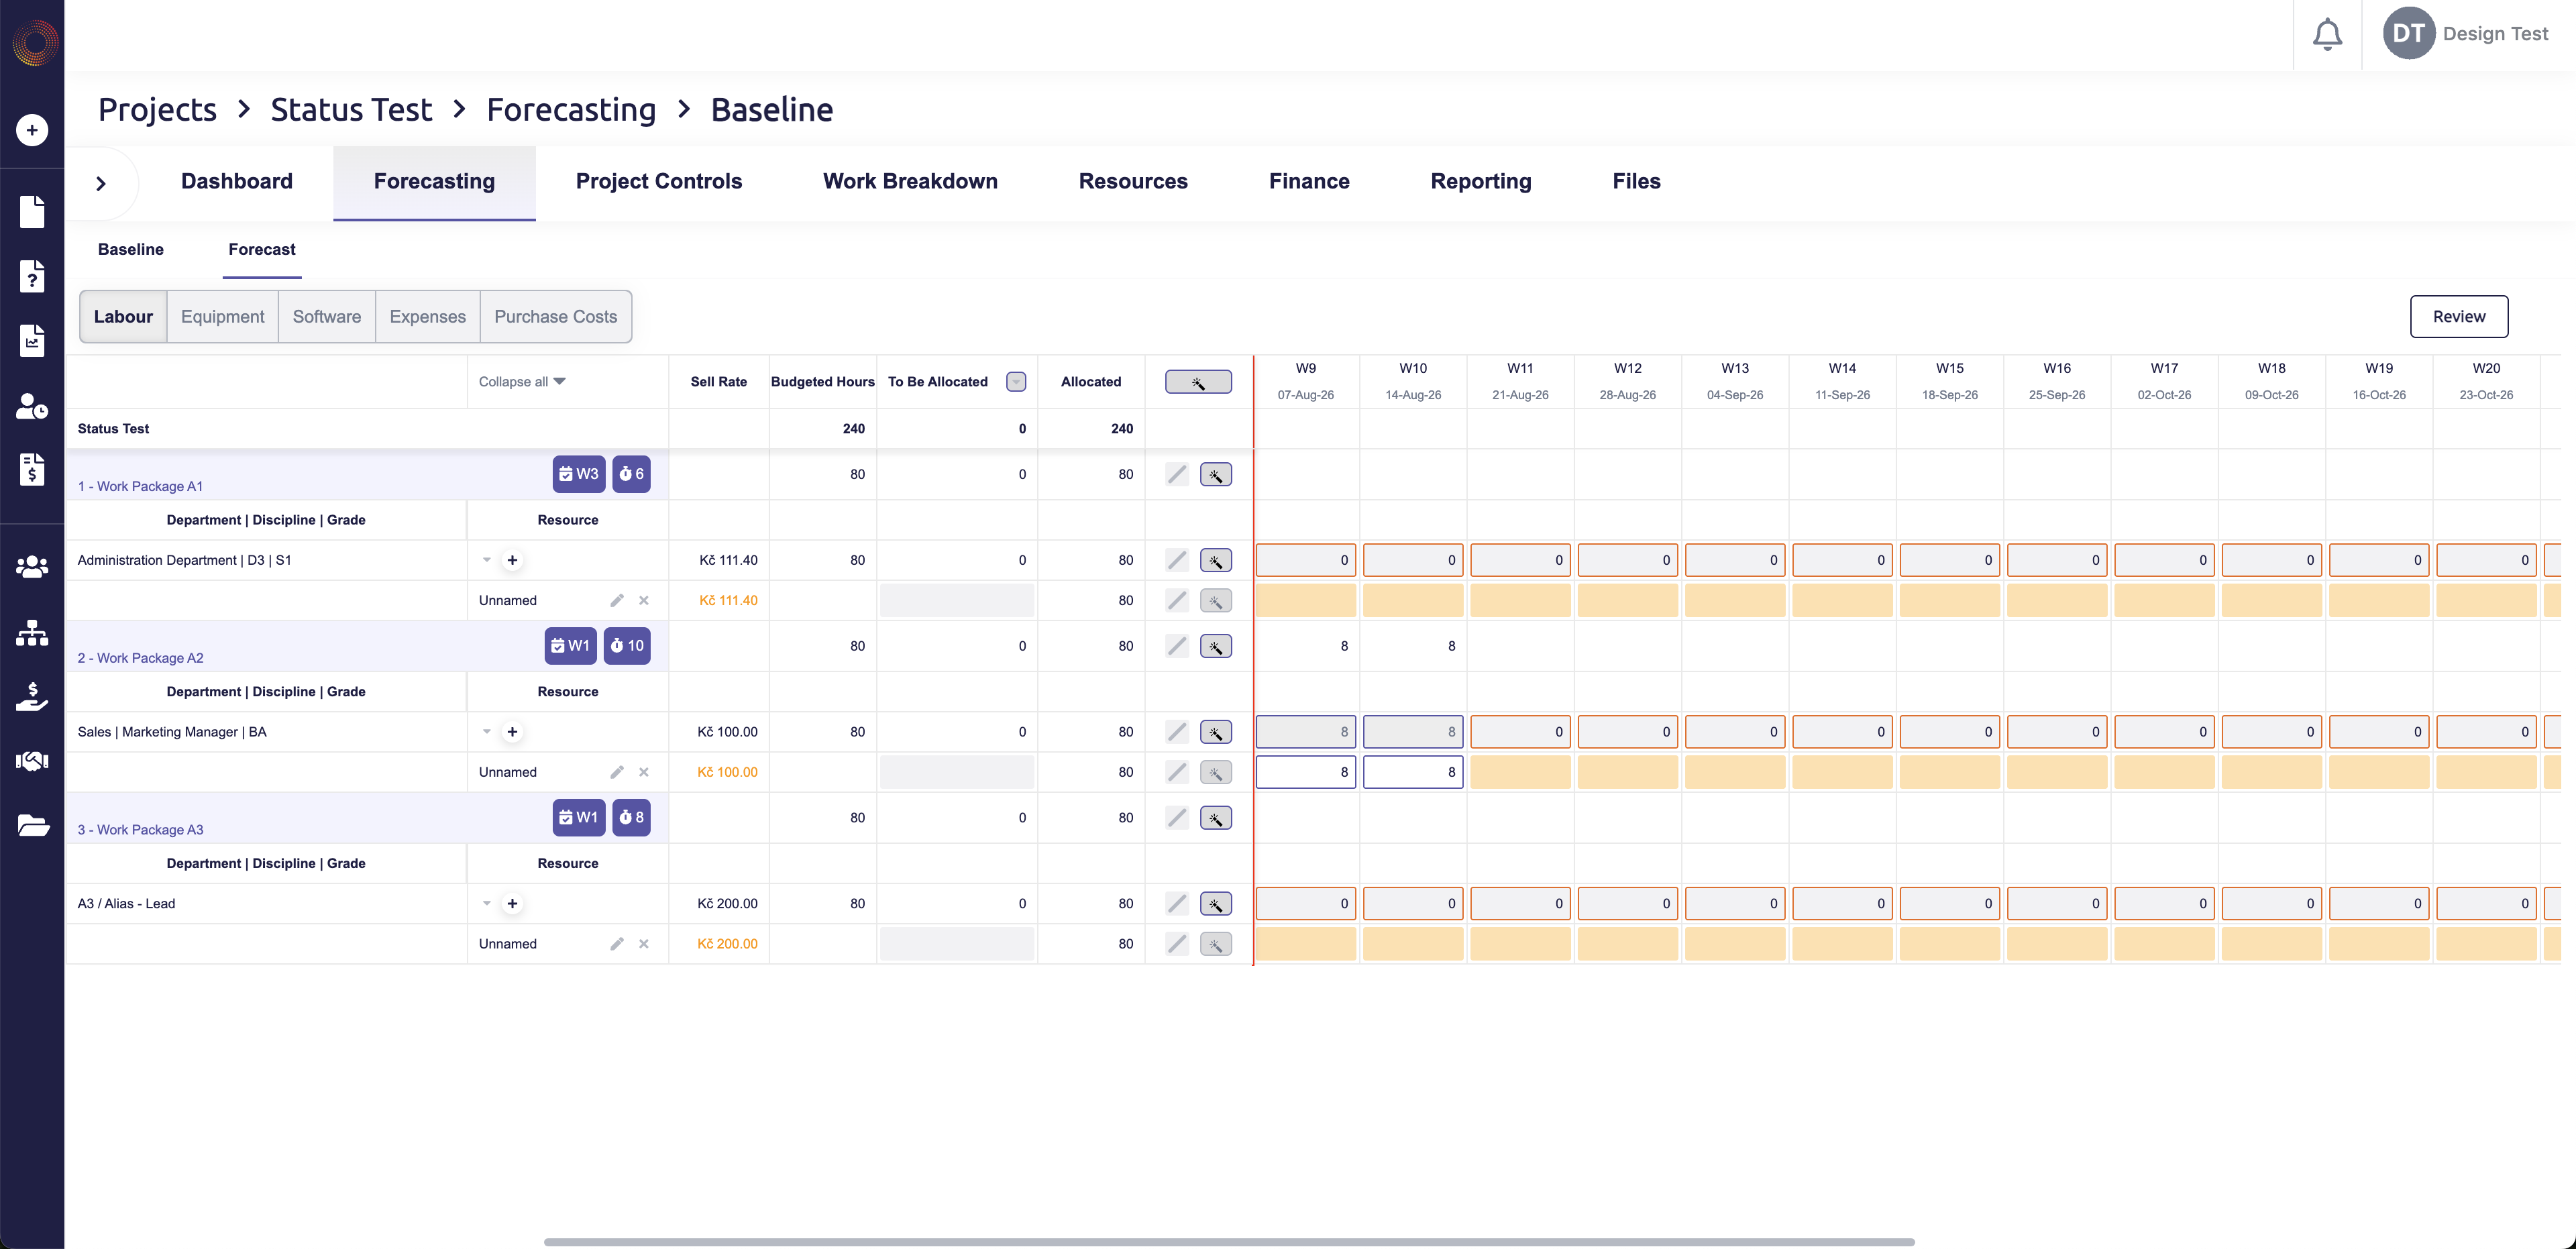The image size is (2576, 1249).
Task: Switch to the Work Breakdown tab
Action: [910, 181]
